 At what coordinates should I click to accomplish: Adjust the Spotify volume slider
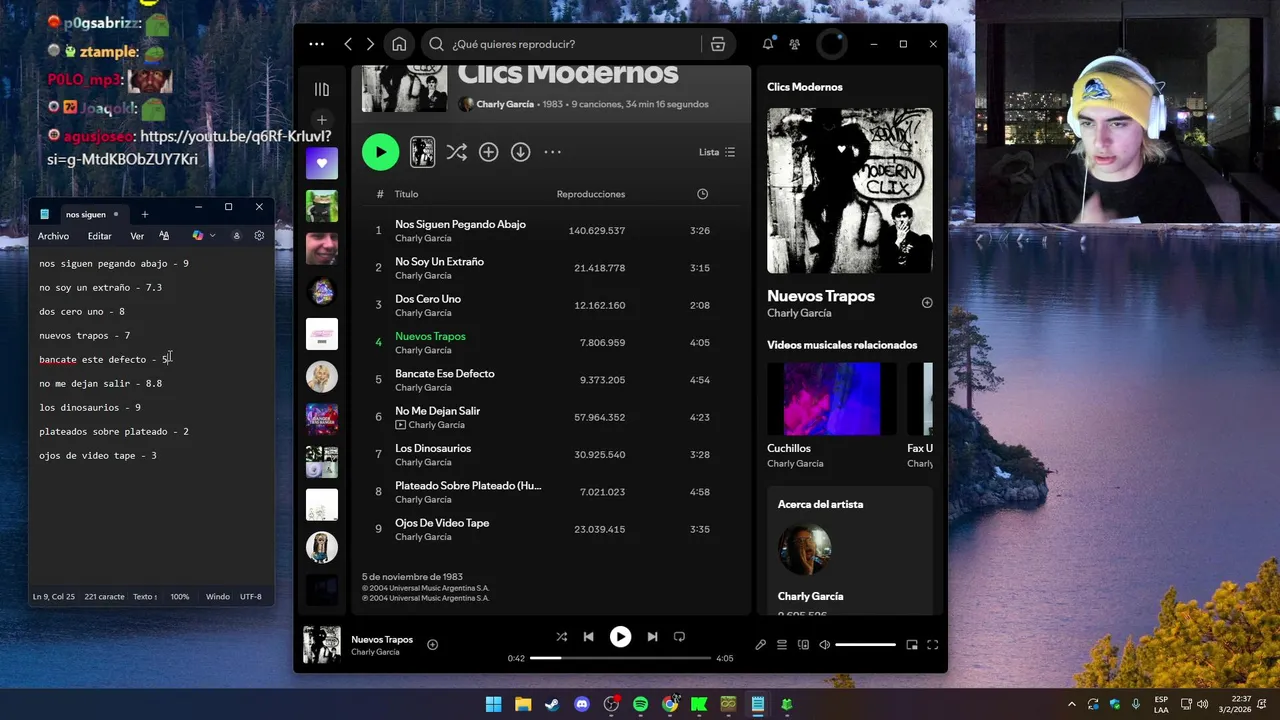(x=865, y=645)
